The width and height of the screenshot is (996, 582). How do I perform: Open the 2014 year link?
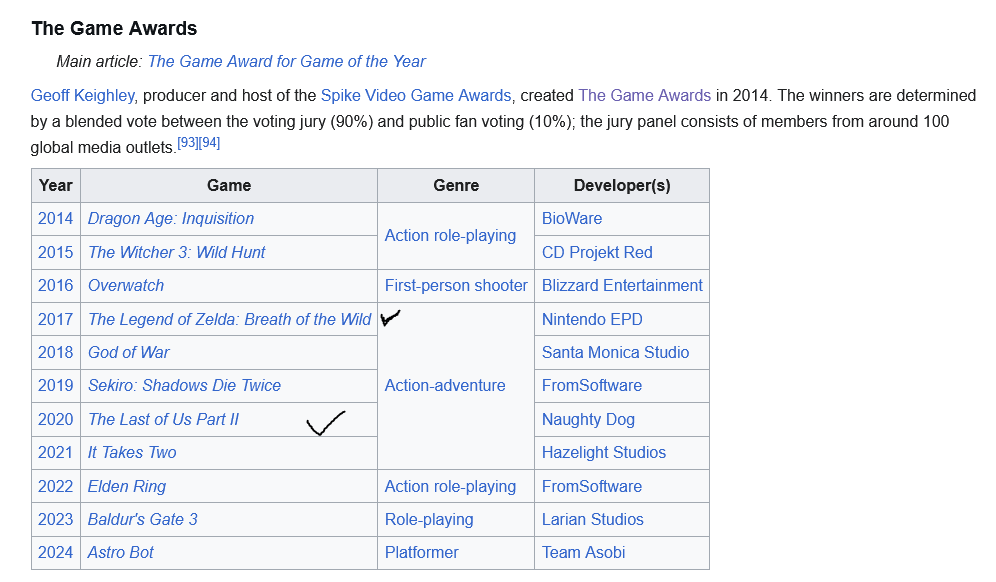(55, 219)
